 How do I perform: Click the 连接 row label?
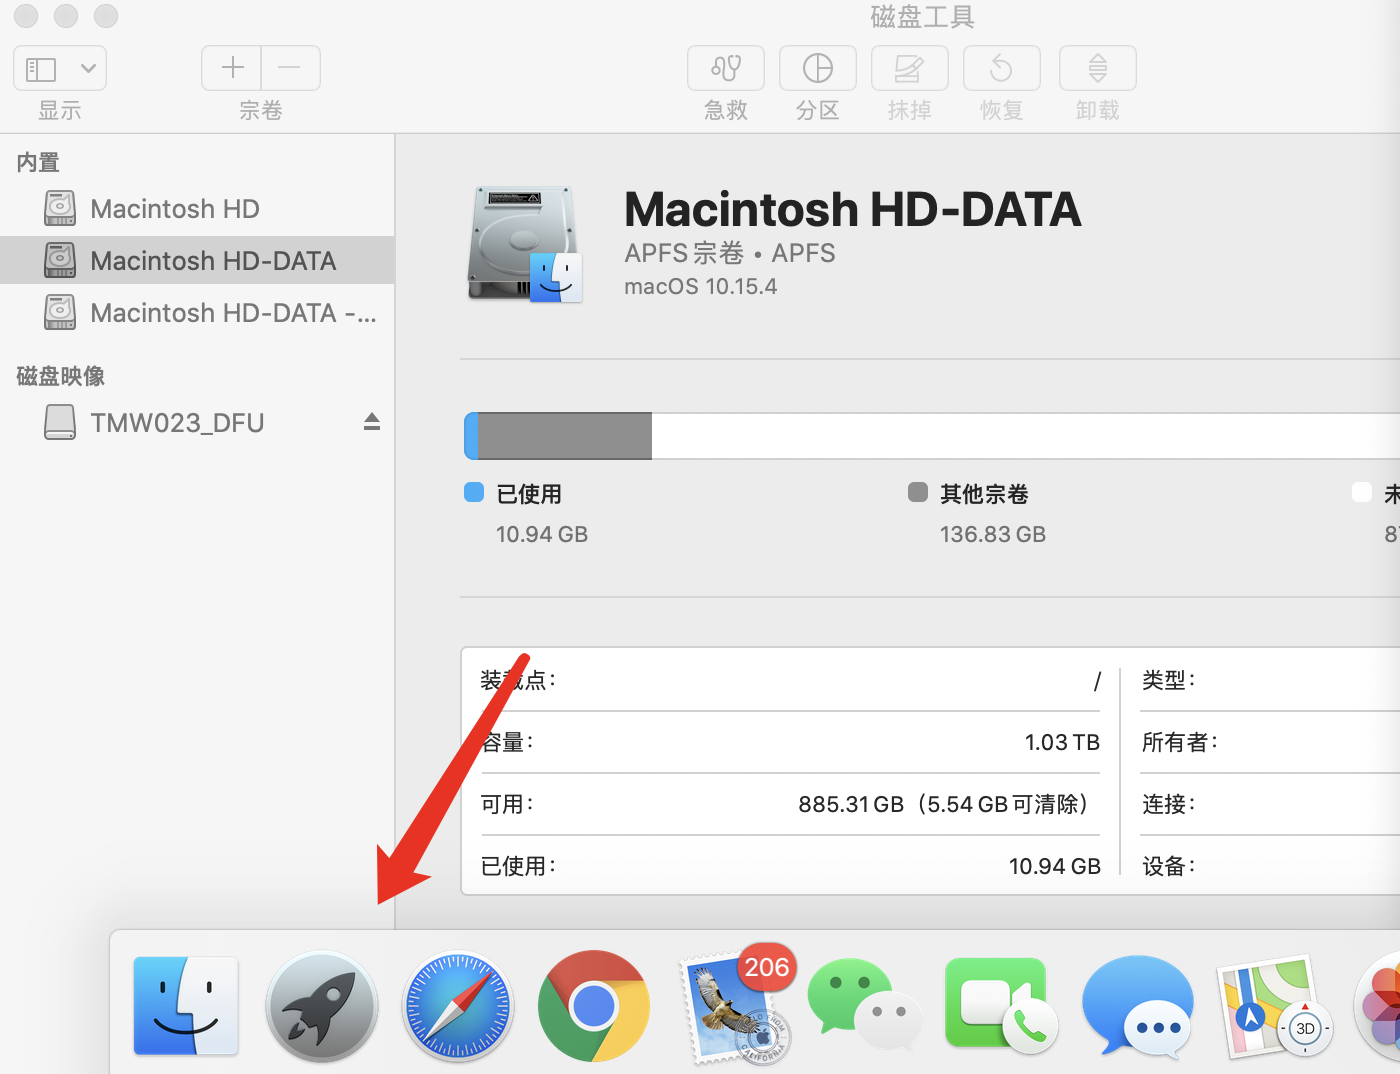point(1168,804)
